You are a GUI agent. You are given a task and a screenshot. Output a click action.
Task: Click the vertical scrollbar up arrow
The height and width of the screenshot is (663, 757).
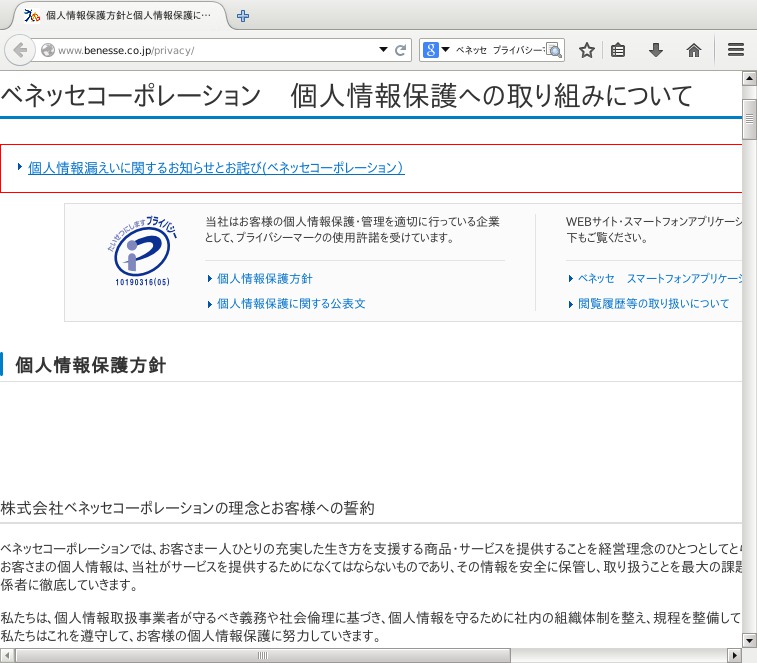coord(749,78)
